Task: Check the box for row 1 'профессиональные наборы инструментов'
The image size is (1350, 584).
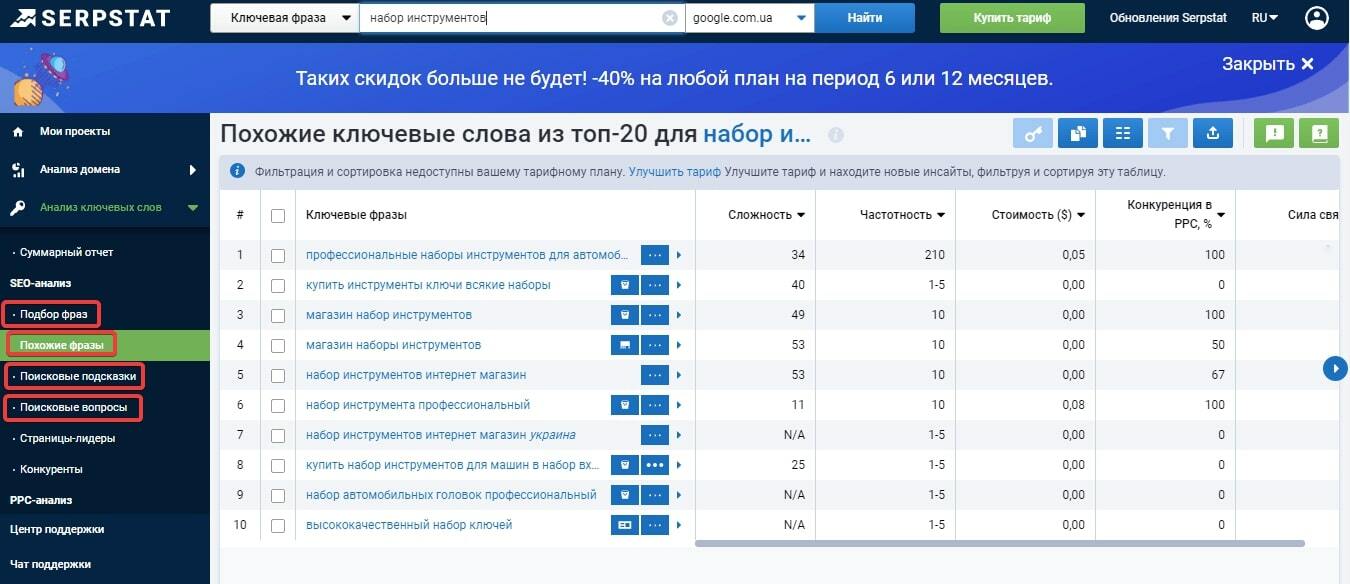Action: click(278, 255)
